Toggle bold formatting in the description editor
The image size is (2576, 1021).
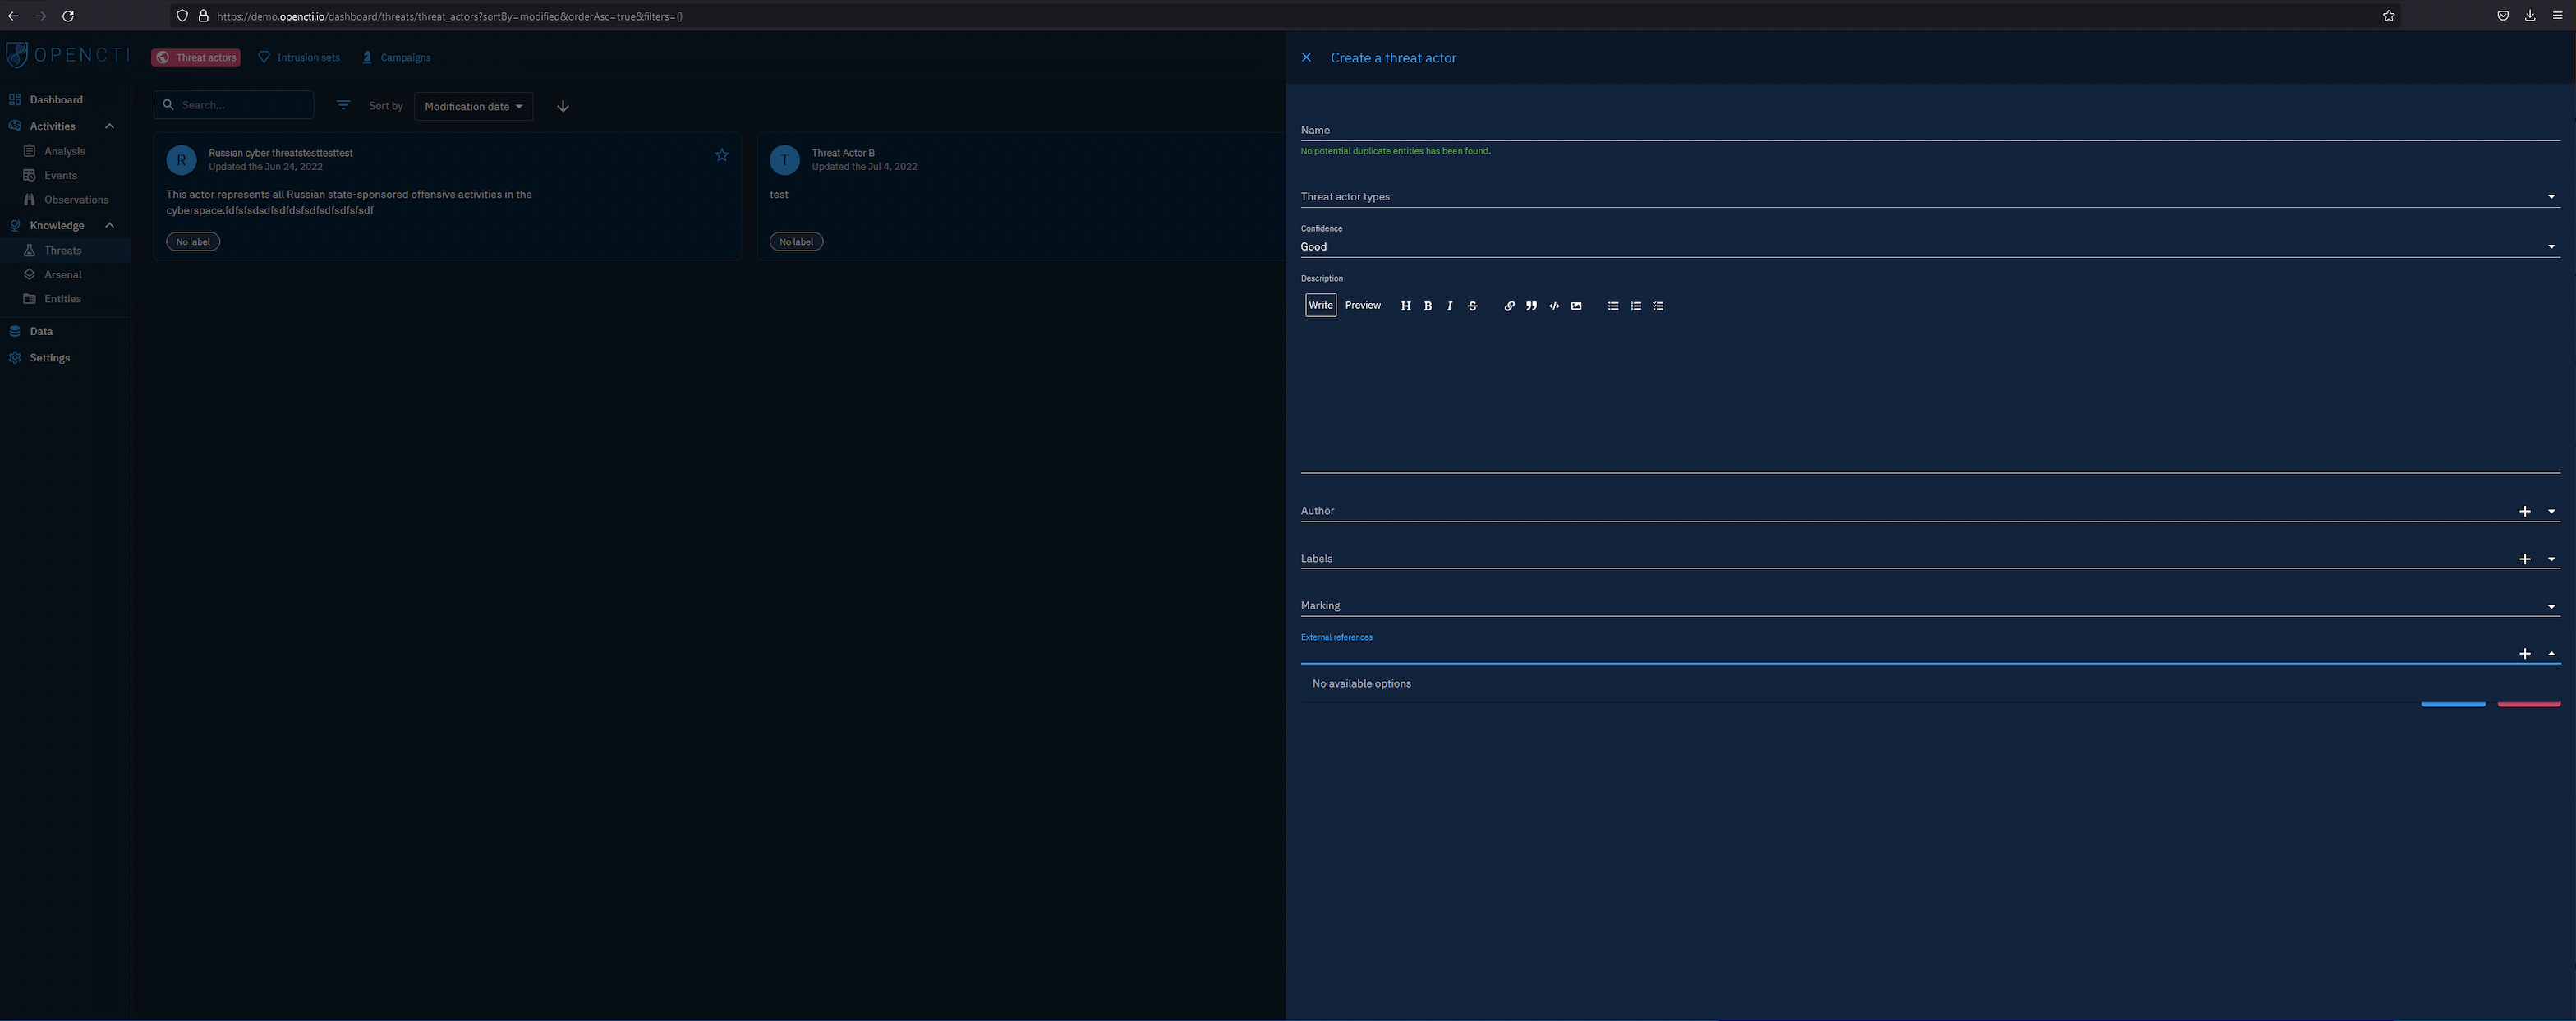pos(1428,306)
